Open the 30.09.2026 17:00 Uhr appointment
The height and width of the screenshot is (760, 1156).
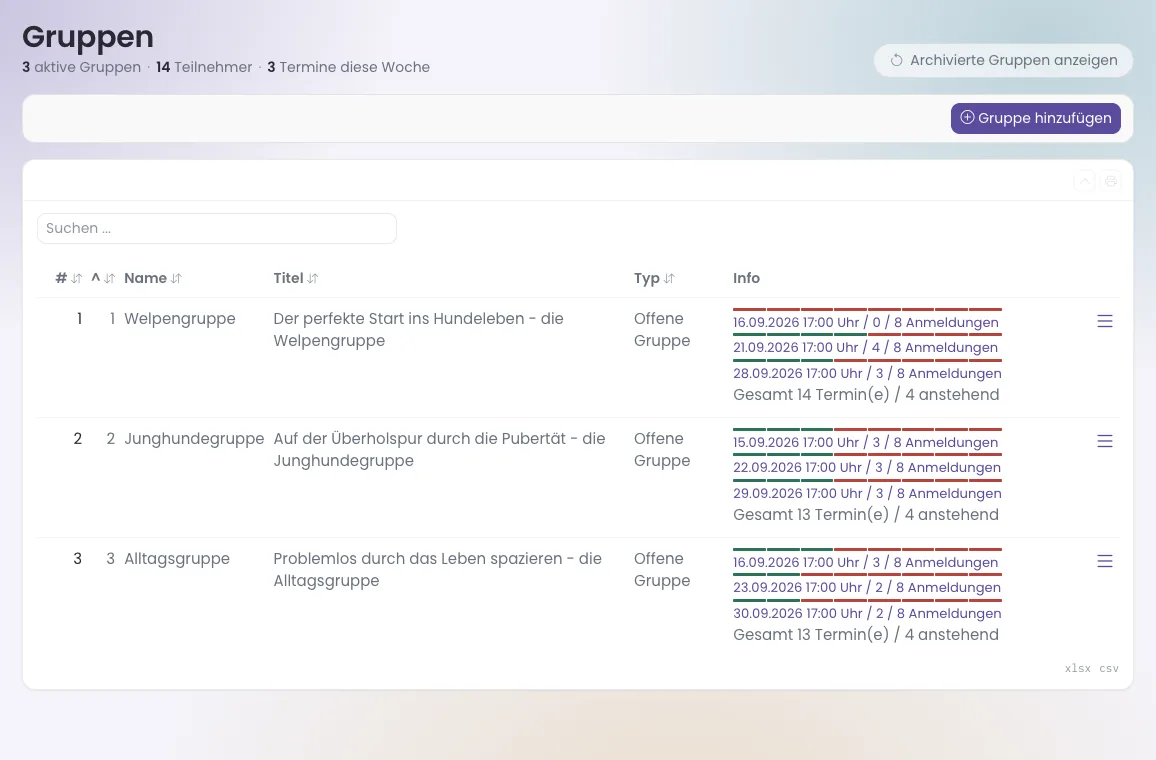(x=867, y=614)
